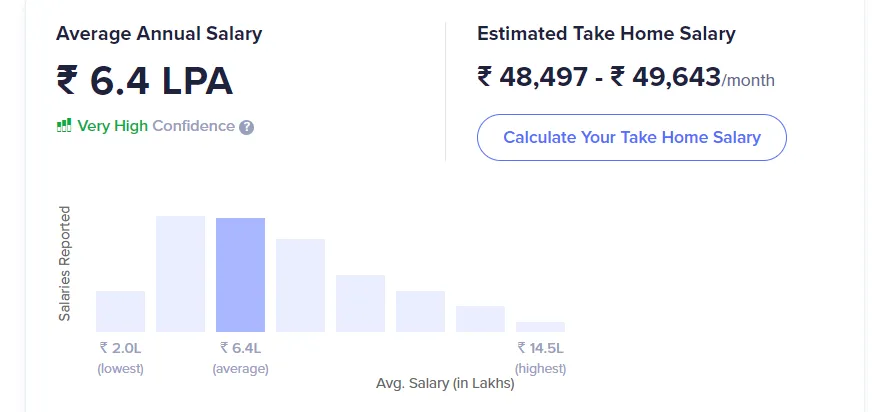Click the seventh histogram bar from the left
872x412 pixels.
click(480, 318)
